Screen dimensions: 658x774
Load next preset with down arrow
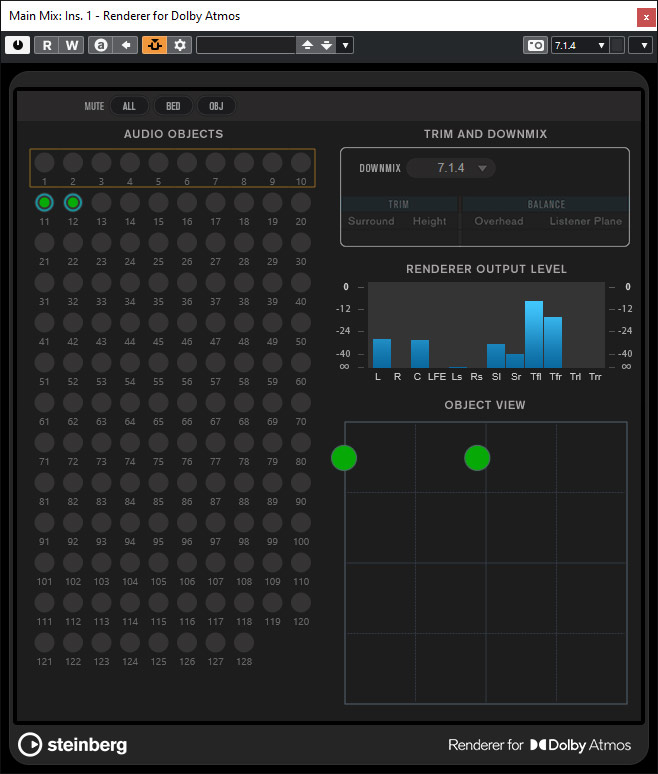[326, 45]
